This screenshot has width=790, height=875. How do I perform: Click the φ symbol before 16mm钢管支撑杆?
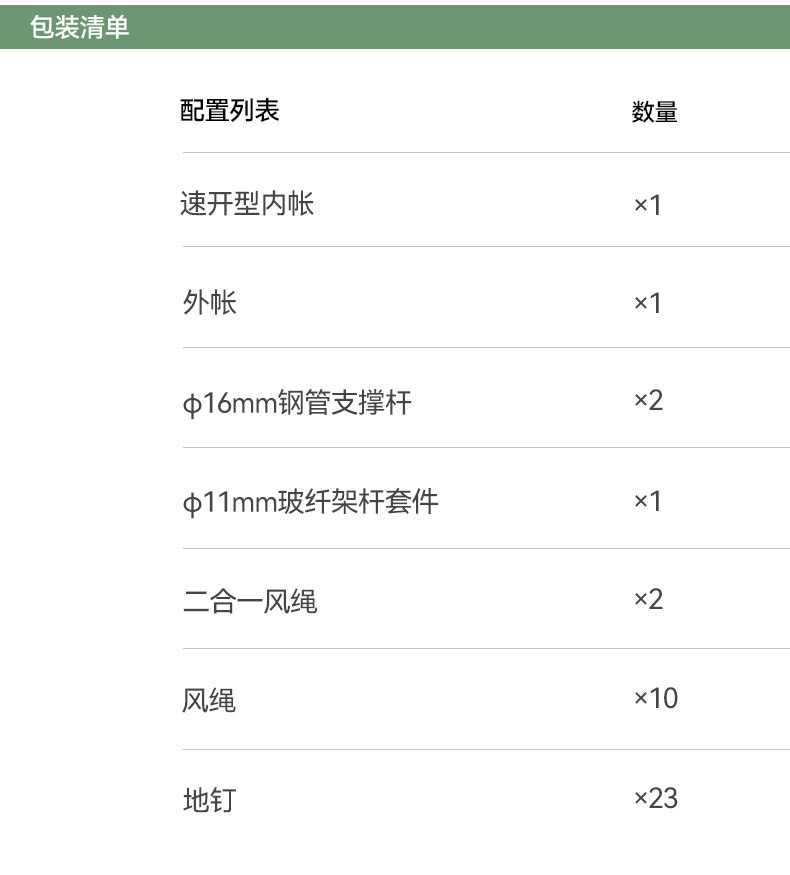192,405
